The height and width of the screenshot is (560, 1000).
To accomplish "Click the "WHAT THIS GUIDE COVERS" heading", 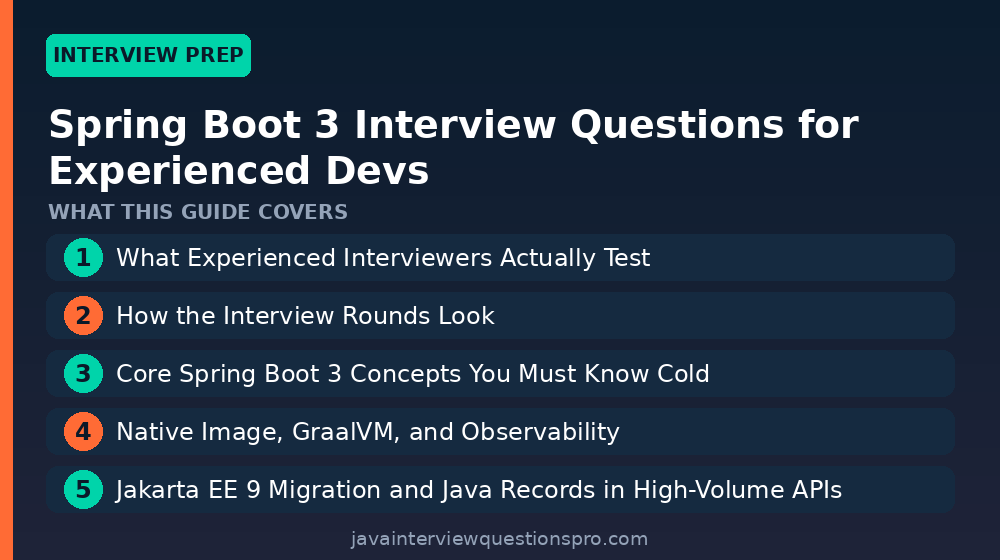I will [x=198, y=212].
